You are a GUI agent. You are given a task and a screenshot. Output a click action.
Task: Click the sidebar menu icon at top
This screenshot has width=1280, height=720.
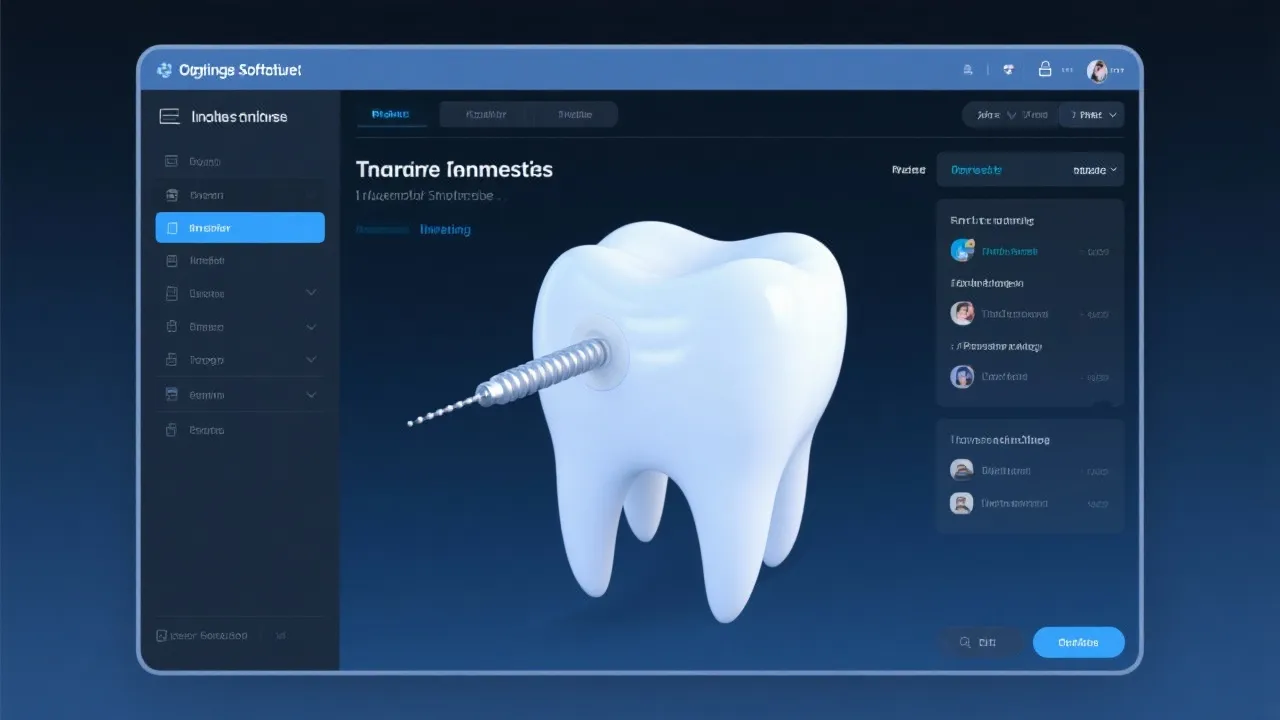coord(170,117)
